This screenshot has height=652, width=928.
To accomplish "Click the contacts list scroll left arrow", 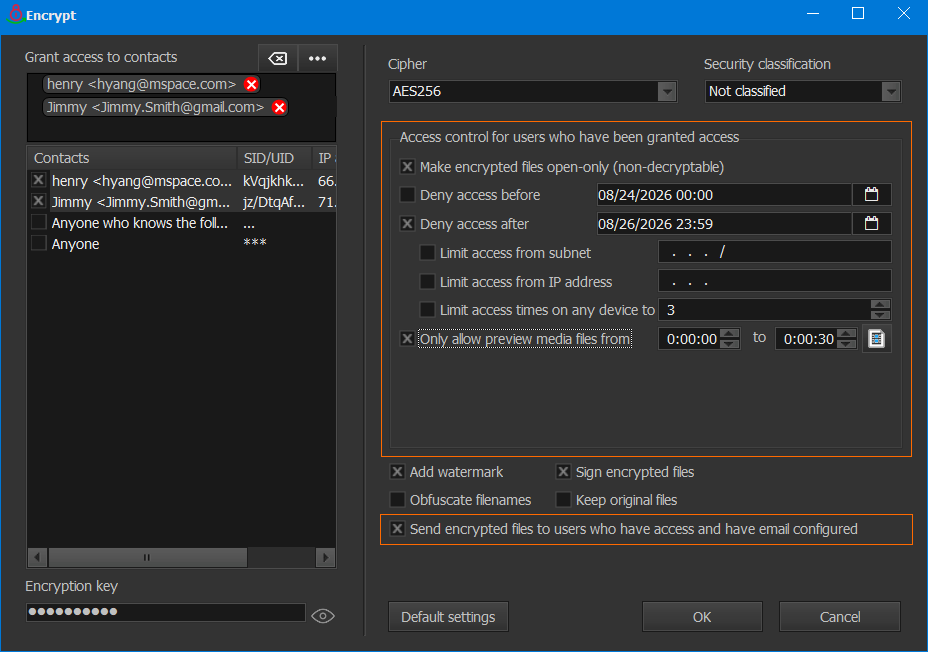I will 38,557.
